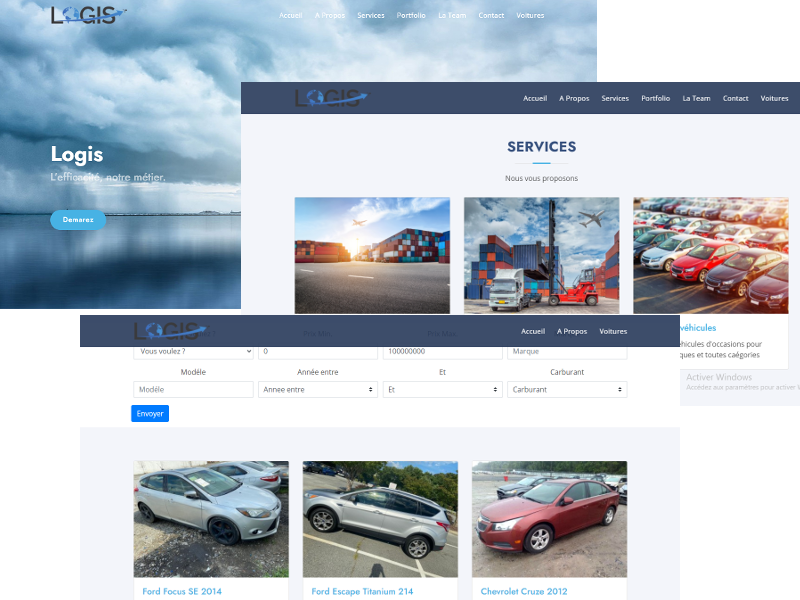Open the Chevrolet Cruze 2012 listing title

(521, 591)
